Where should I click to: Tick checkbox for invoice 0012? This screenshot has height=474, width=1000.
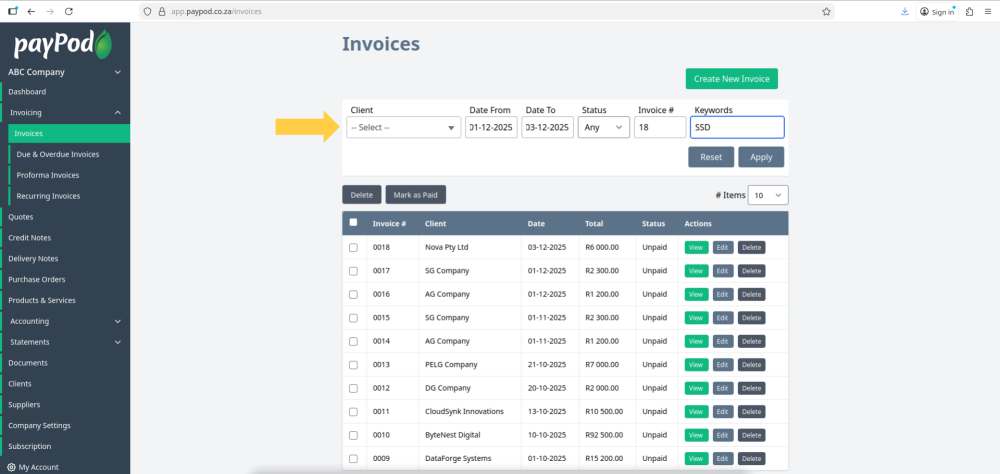353,389
